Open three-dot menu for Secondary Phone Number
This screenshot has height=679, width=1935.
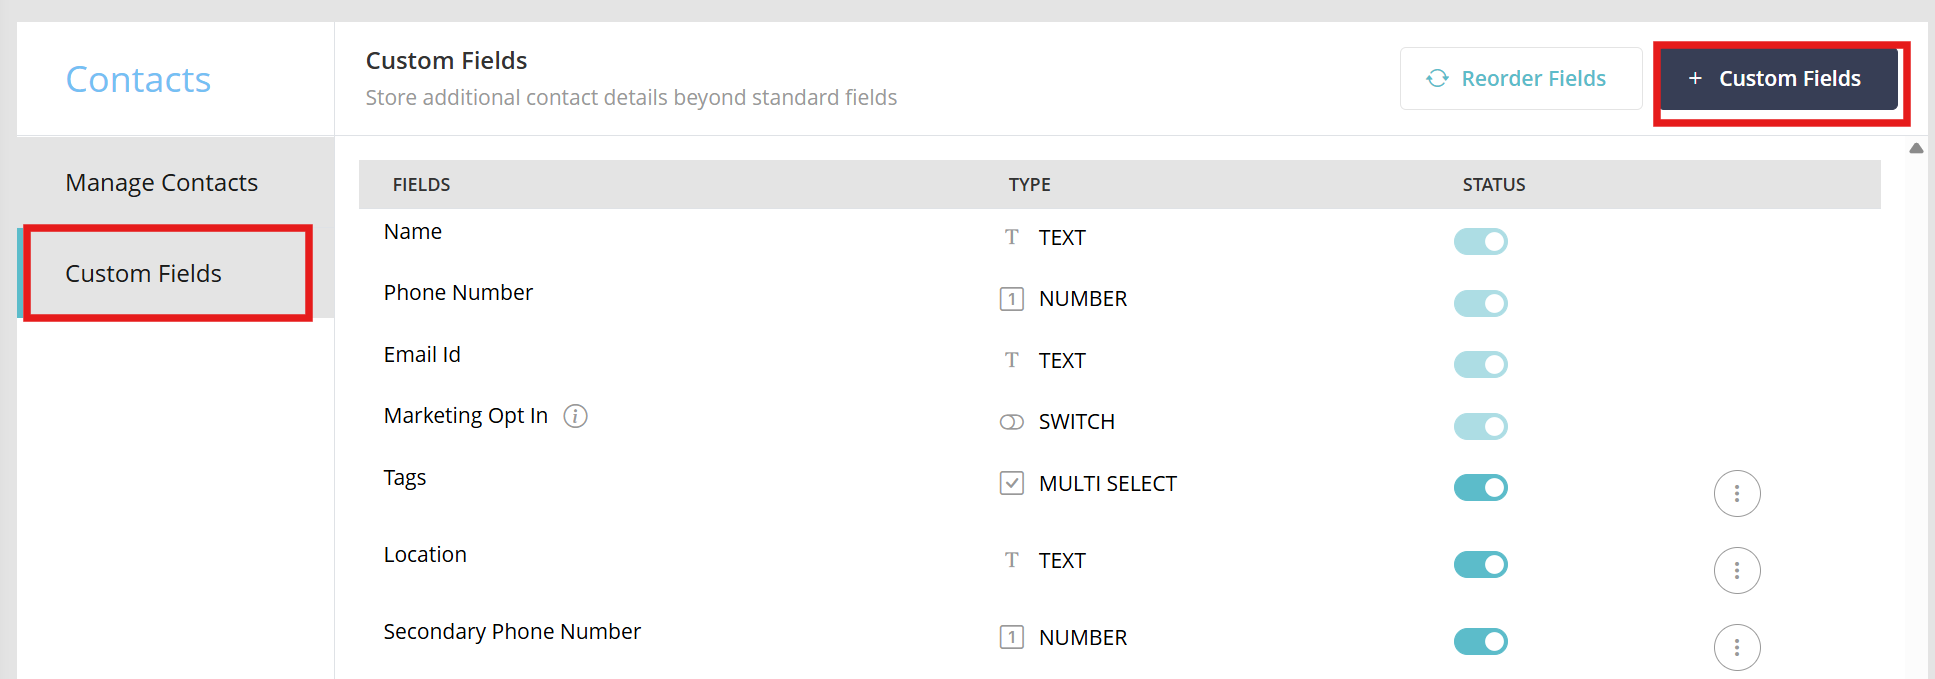1736,647
